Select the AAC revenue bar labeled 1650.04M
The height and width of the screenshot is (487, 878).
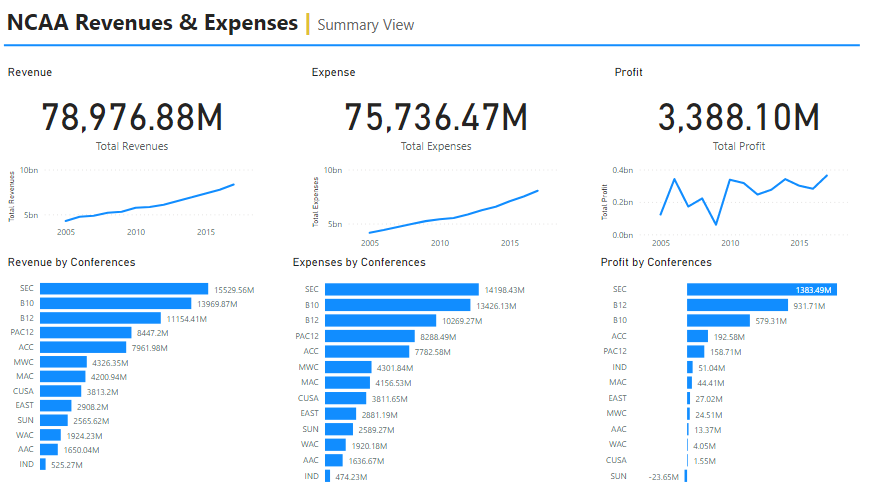[x=49, y=449]
